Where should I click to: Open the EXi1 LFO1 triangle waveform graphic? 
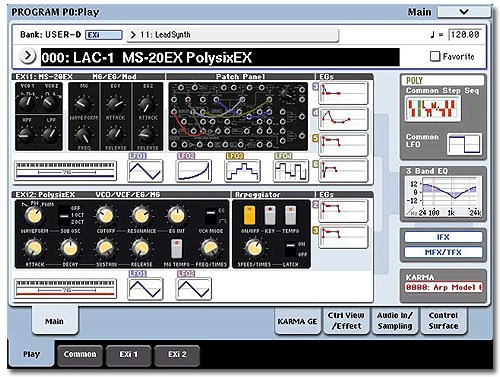point(145,171)
